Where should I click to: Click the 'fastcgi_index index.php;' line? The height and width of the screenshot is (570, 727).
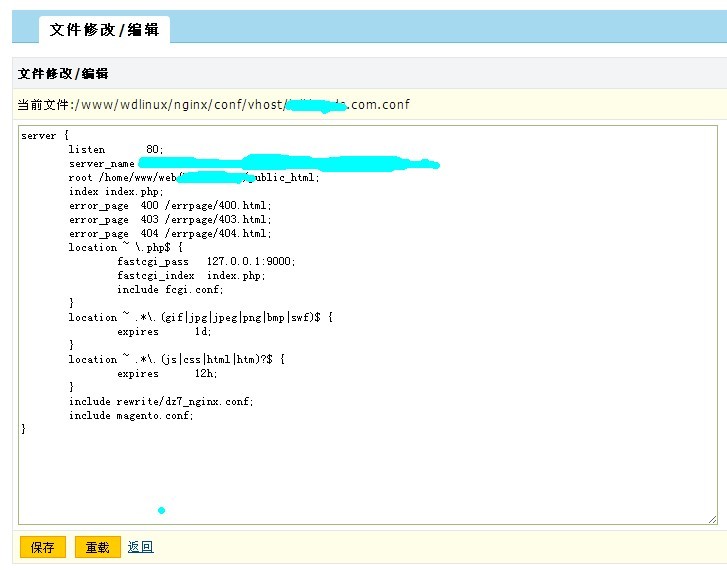tap(191, 275)
